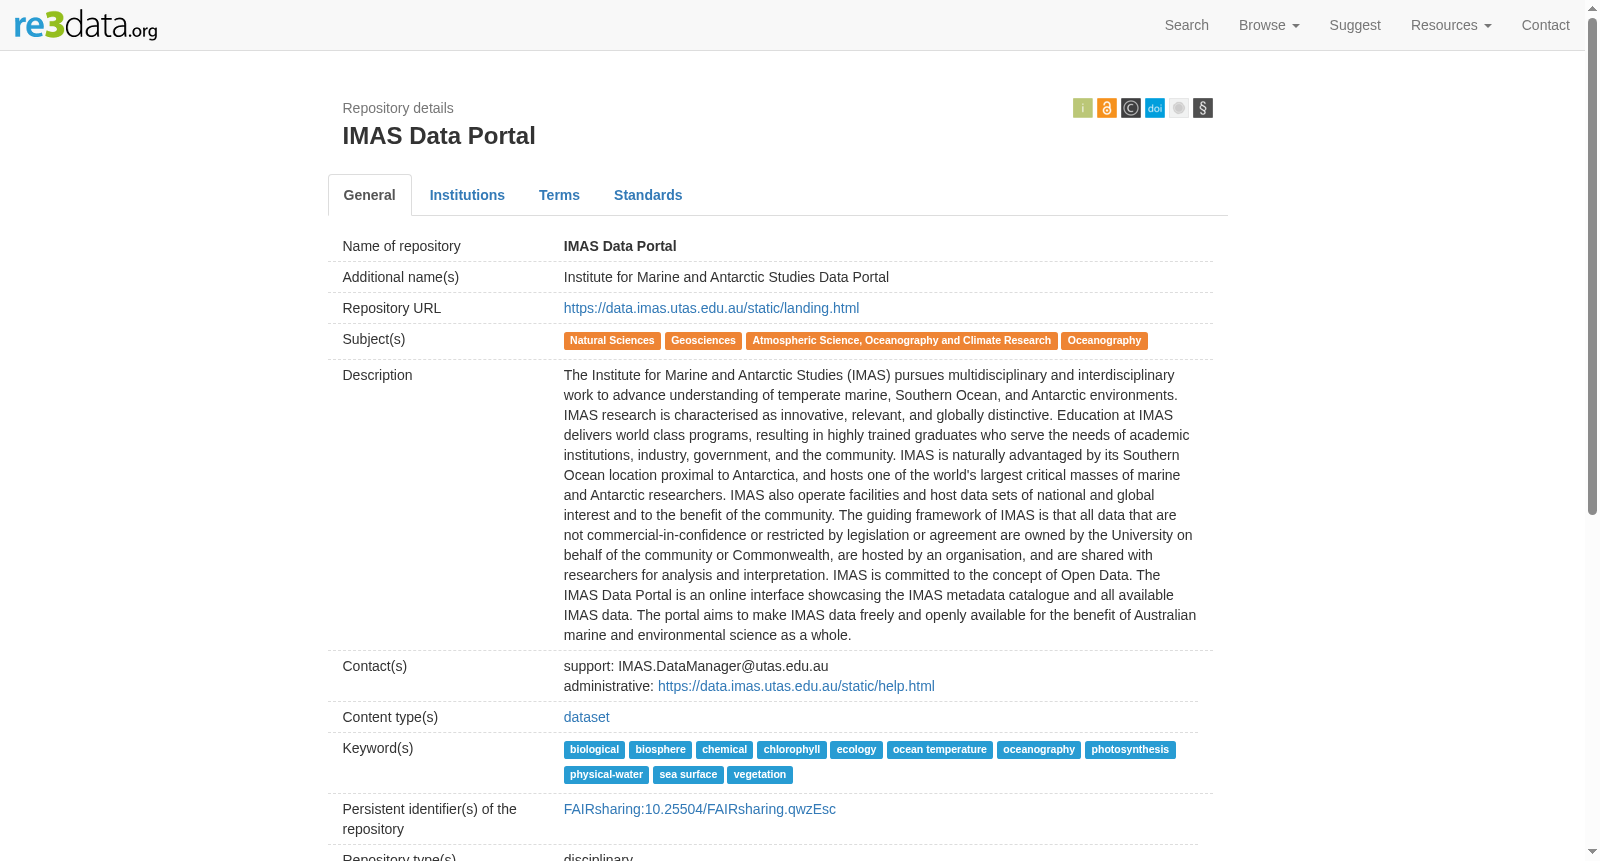The height and width of the screenshot is (861, 1600).
Task: Click the Atmospheric Science, Oceanography and Climate Research tag
Action: [901, 341]
